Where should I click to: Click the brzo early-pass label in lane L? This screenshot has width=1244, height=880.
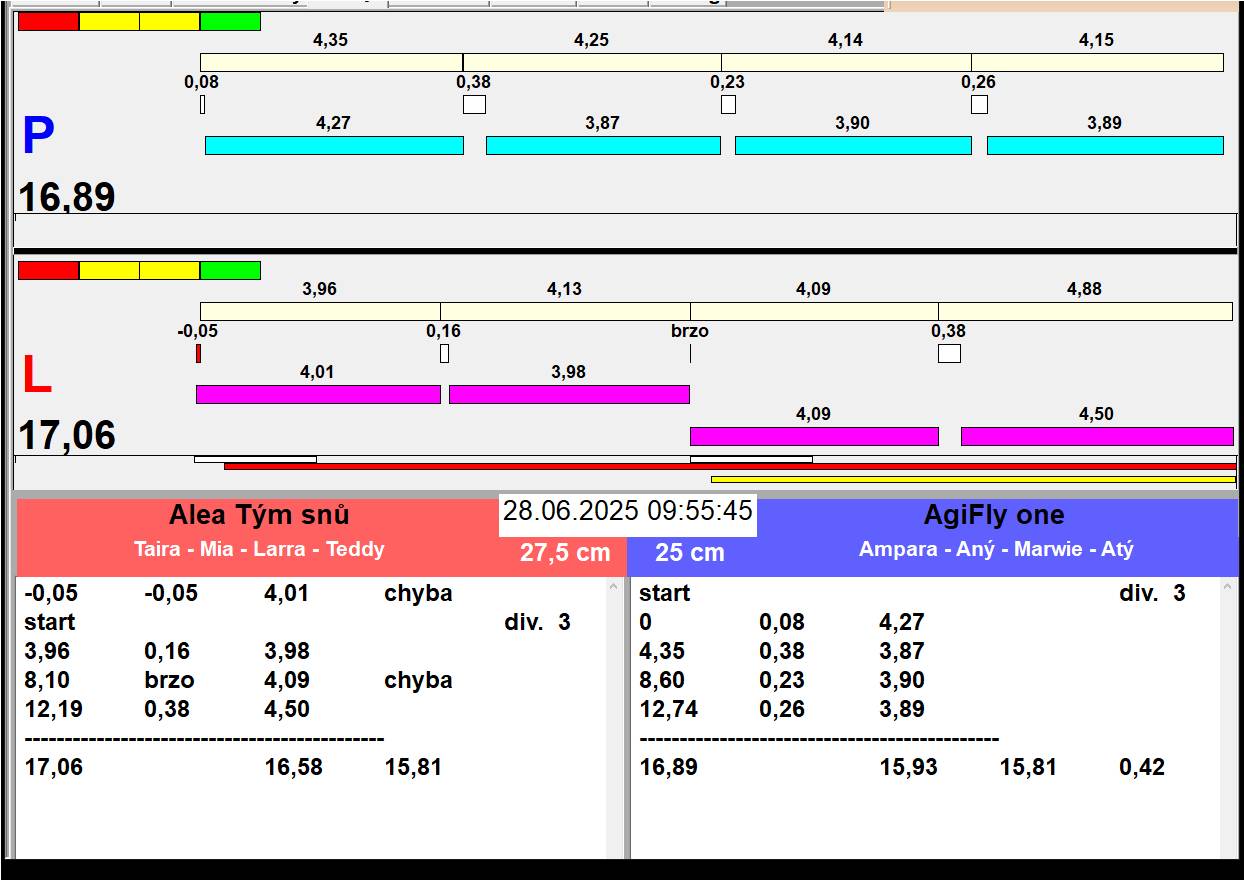coord(690,331)
